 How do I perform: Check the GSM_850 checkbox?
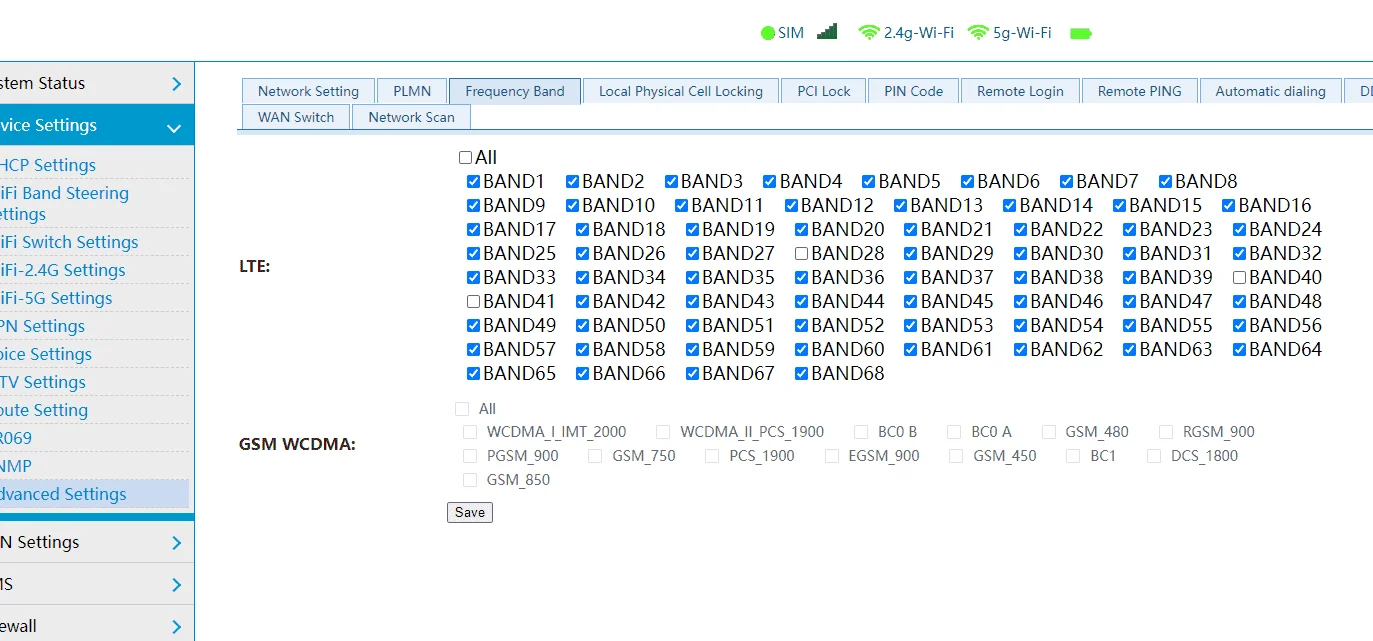470,480
